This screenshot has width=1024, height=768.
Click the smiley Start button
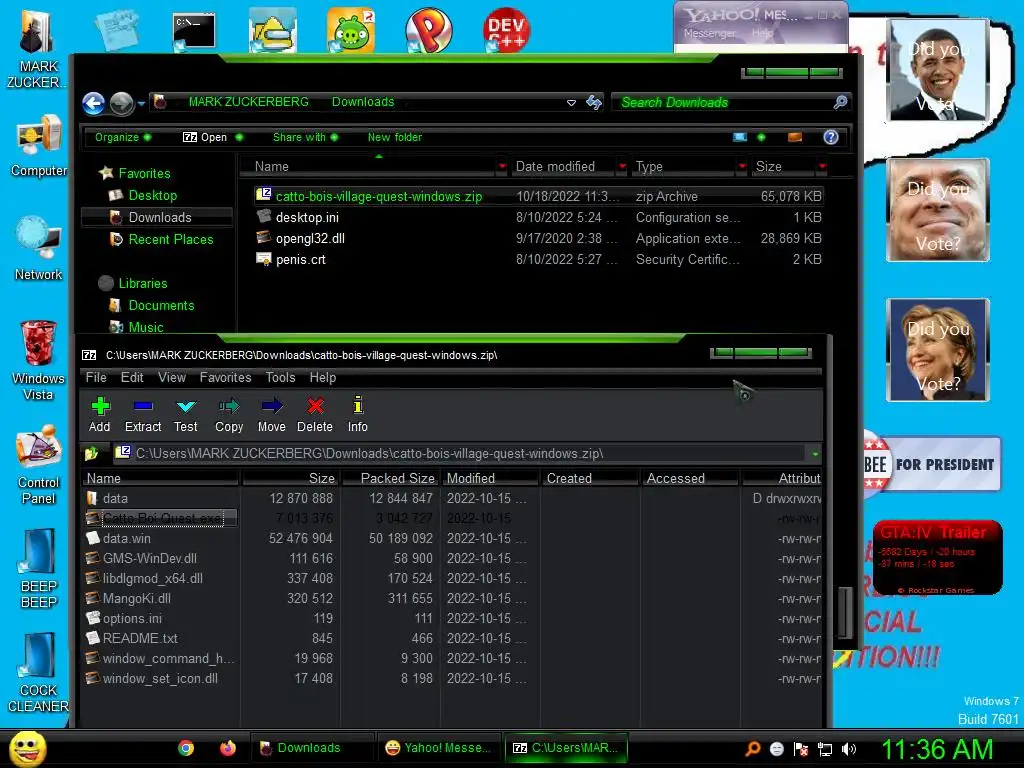pos(27,748)
